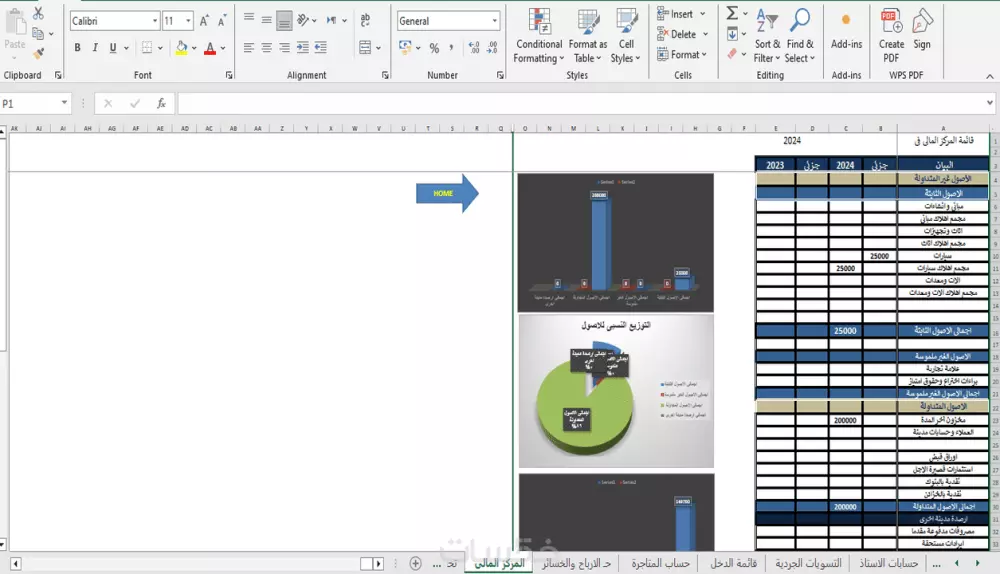Viewport: 1000px width, 574px height.
Task: Click the Copy icon
Action: tap(38, 34)
